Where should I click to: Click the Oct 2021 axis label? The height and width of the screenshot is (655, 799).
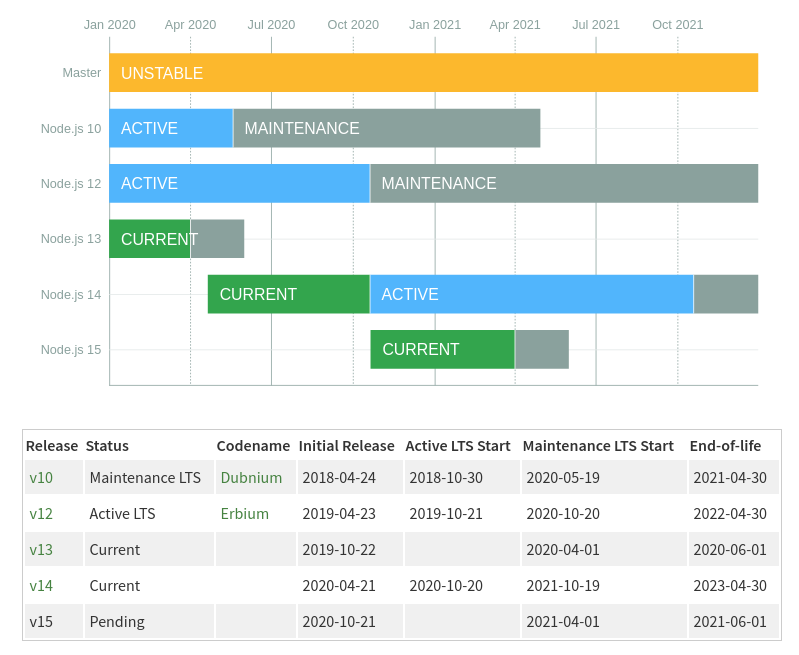(x=678, y=24)
